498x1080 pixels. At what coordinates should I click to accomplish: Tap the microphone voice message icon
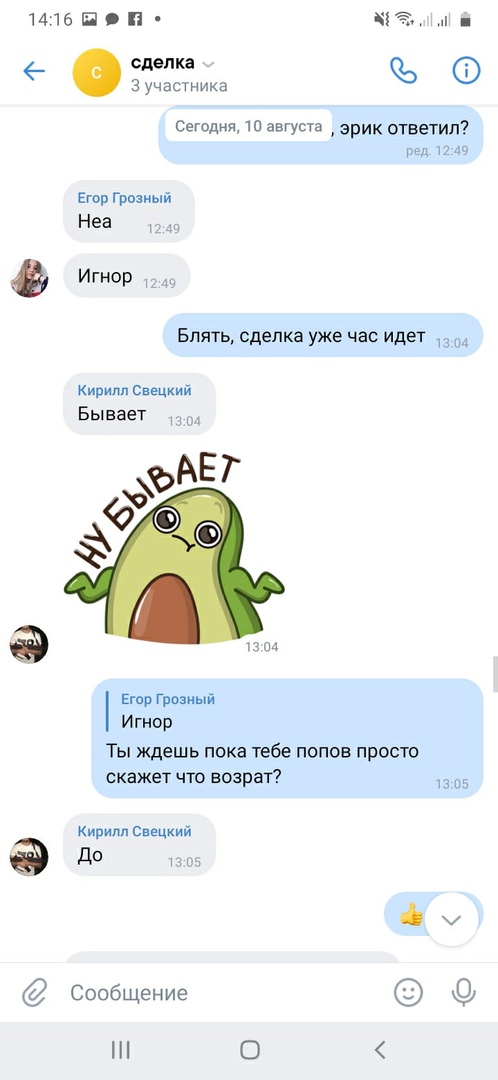(464, 993)
